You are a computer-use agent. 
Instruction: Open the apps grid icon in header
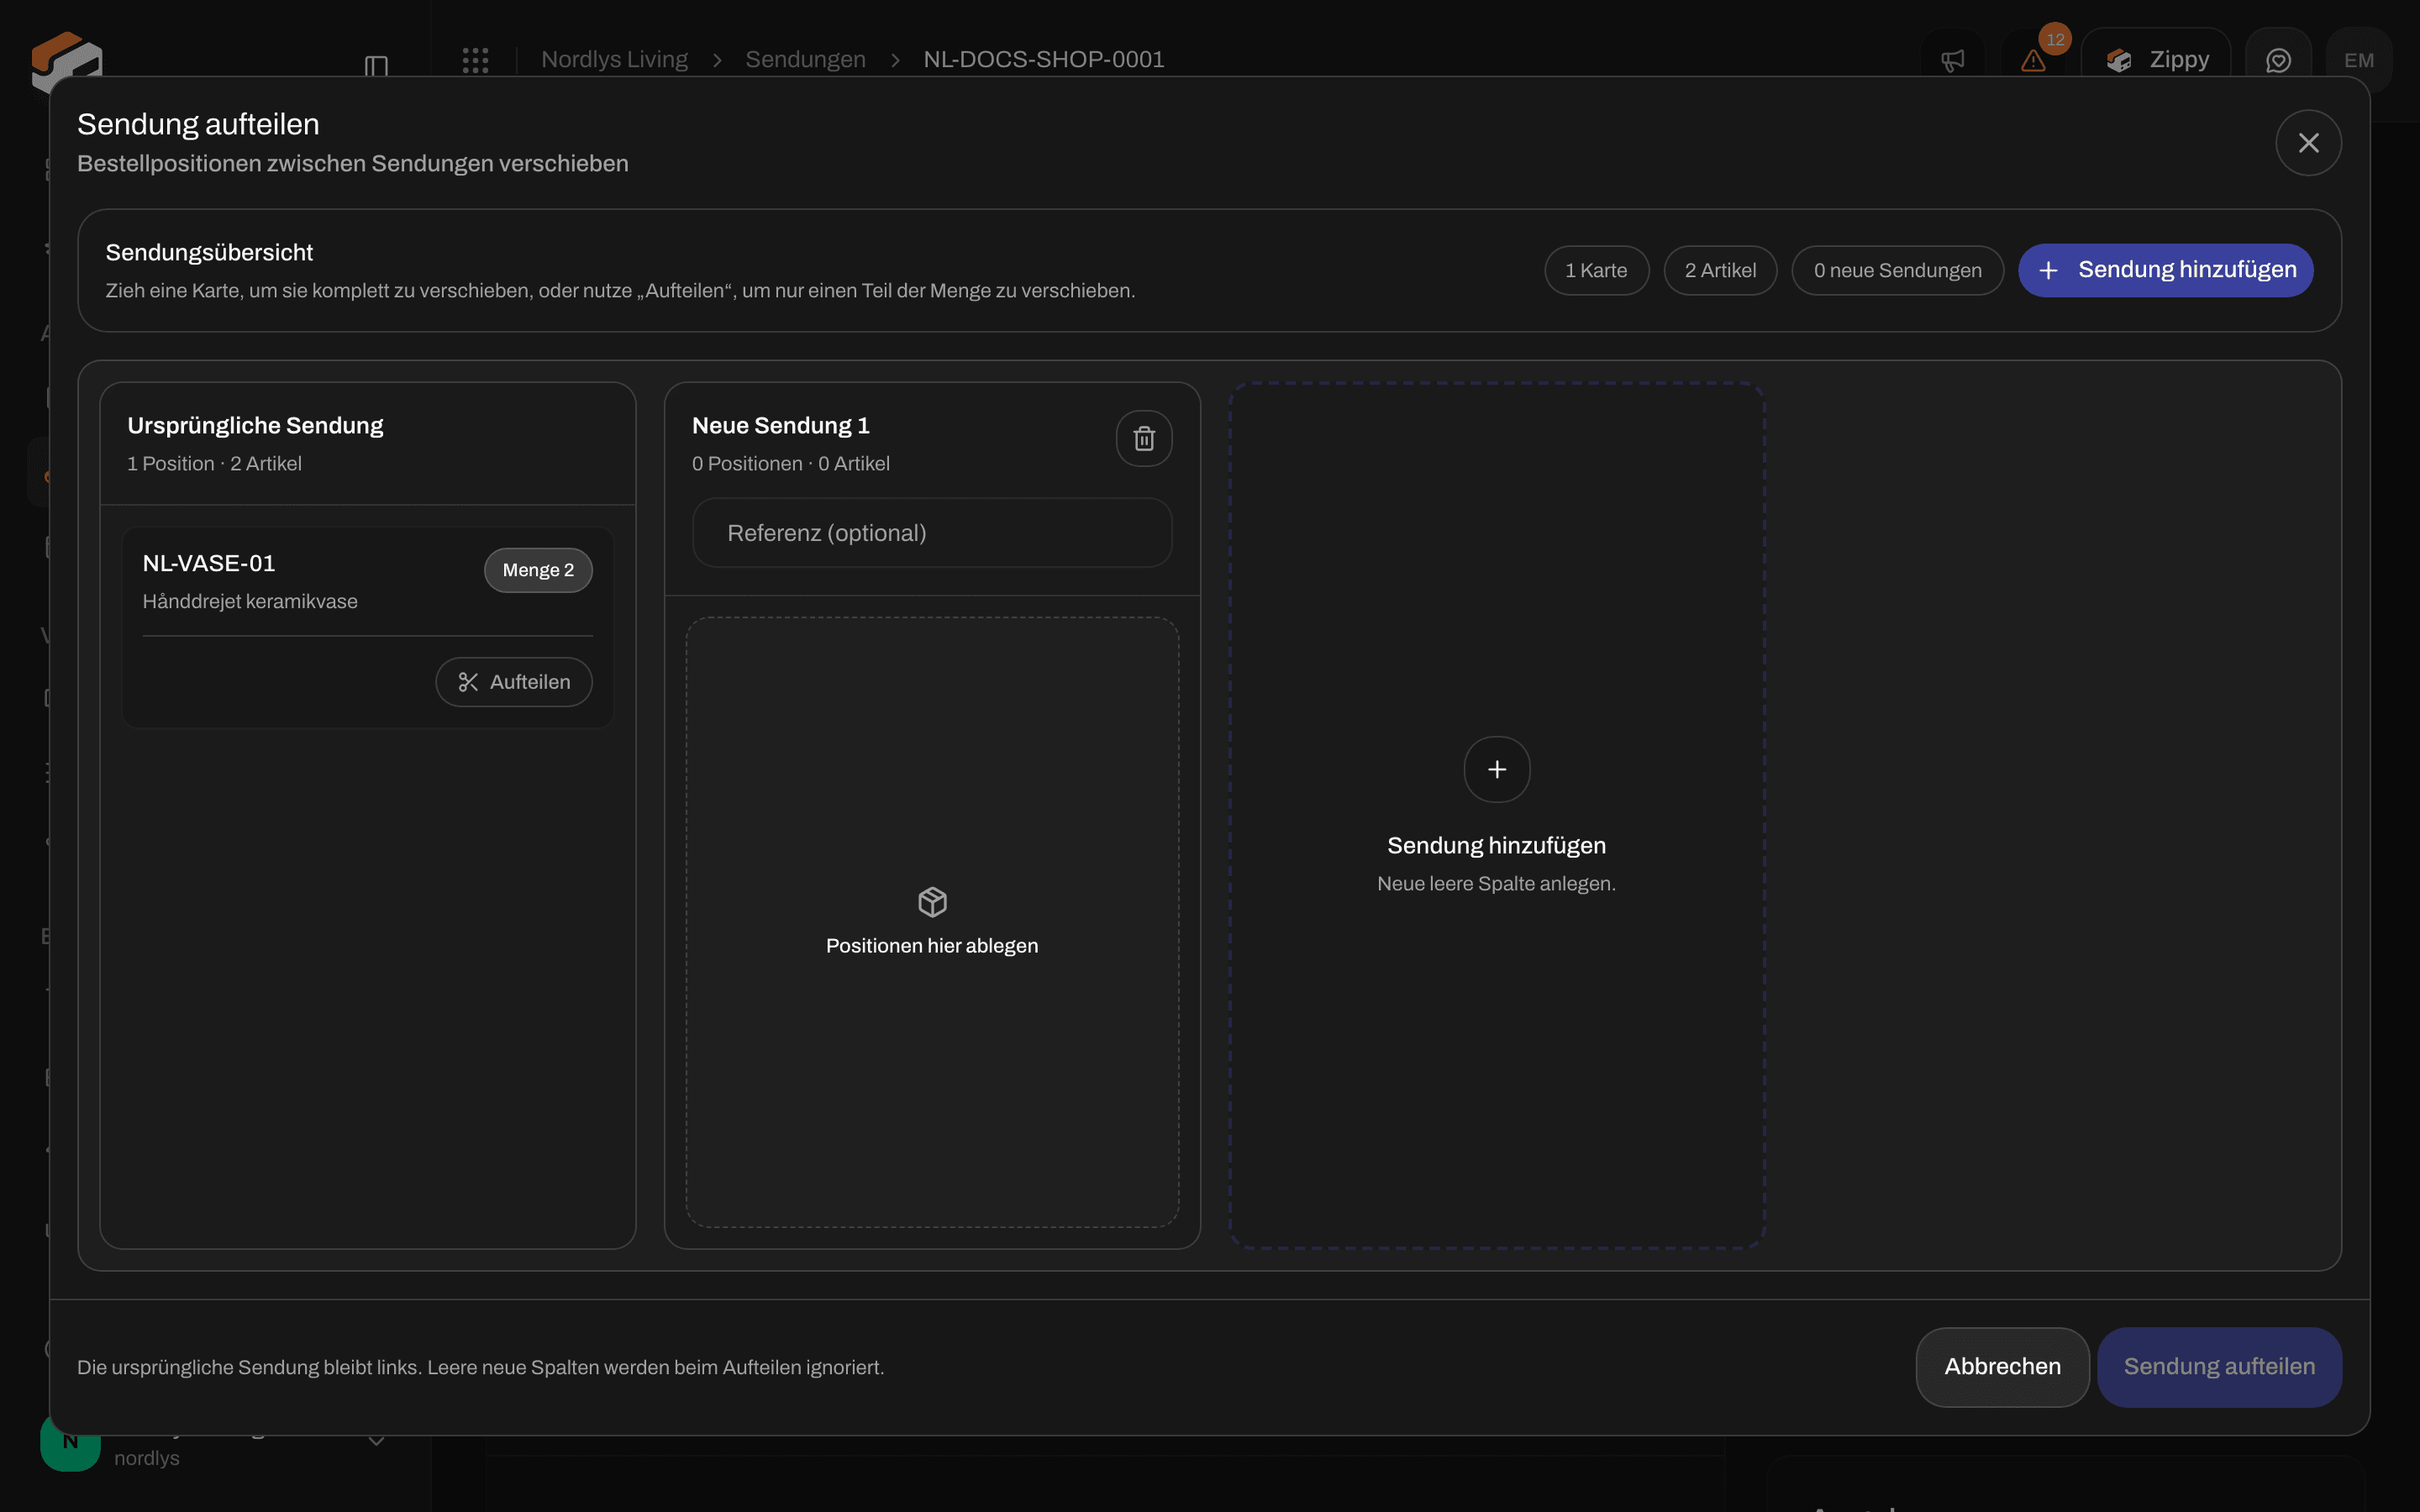[475, 60]
